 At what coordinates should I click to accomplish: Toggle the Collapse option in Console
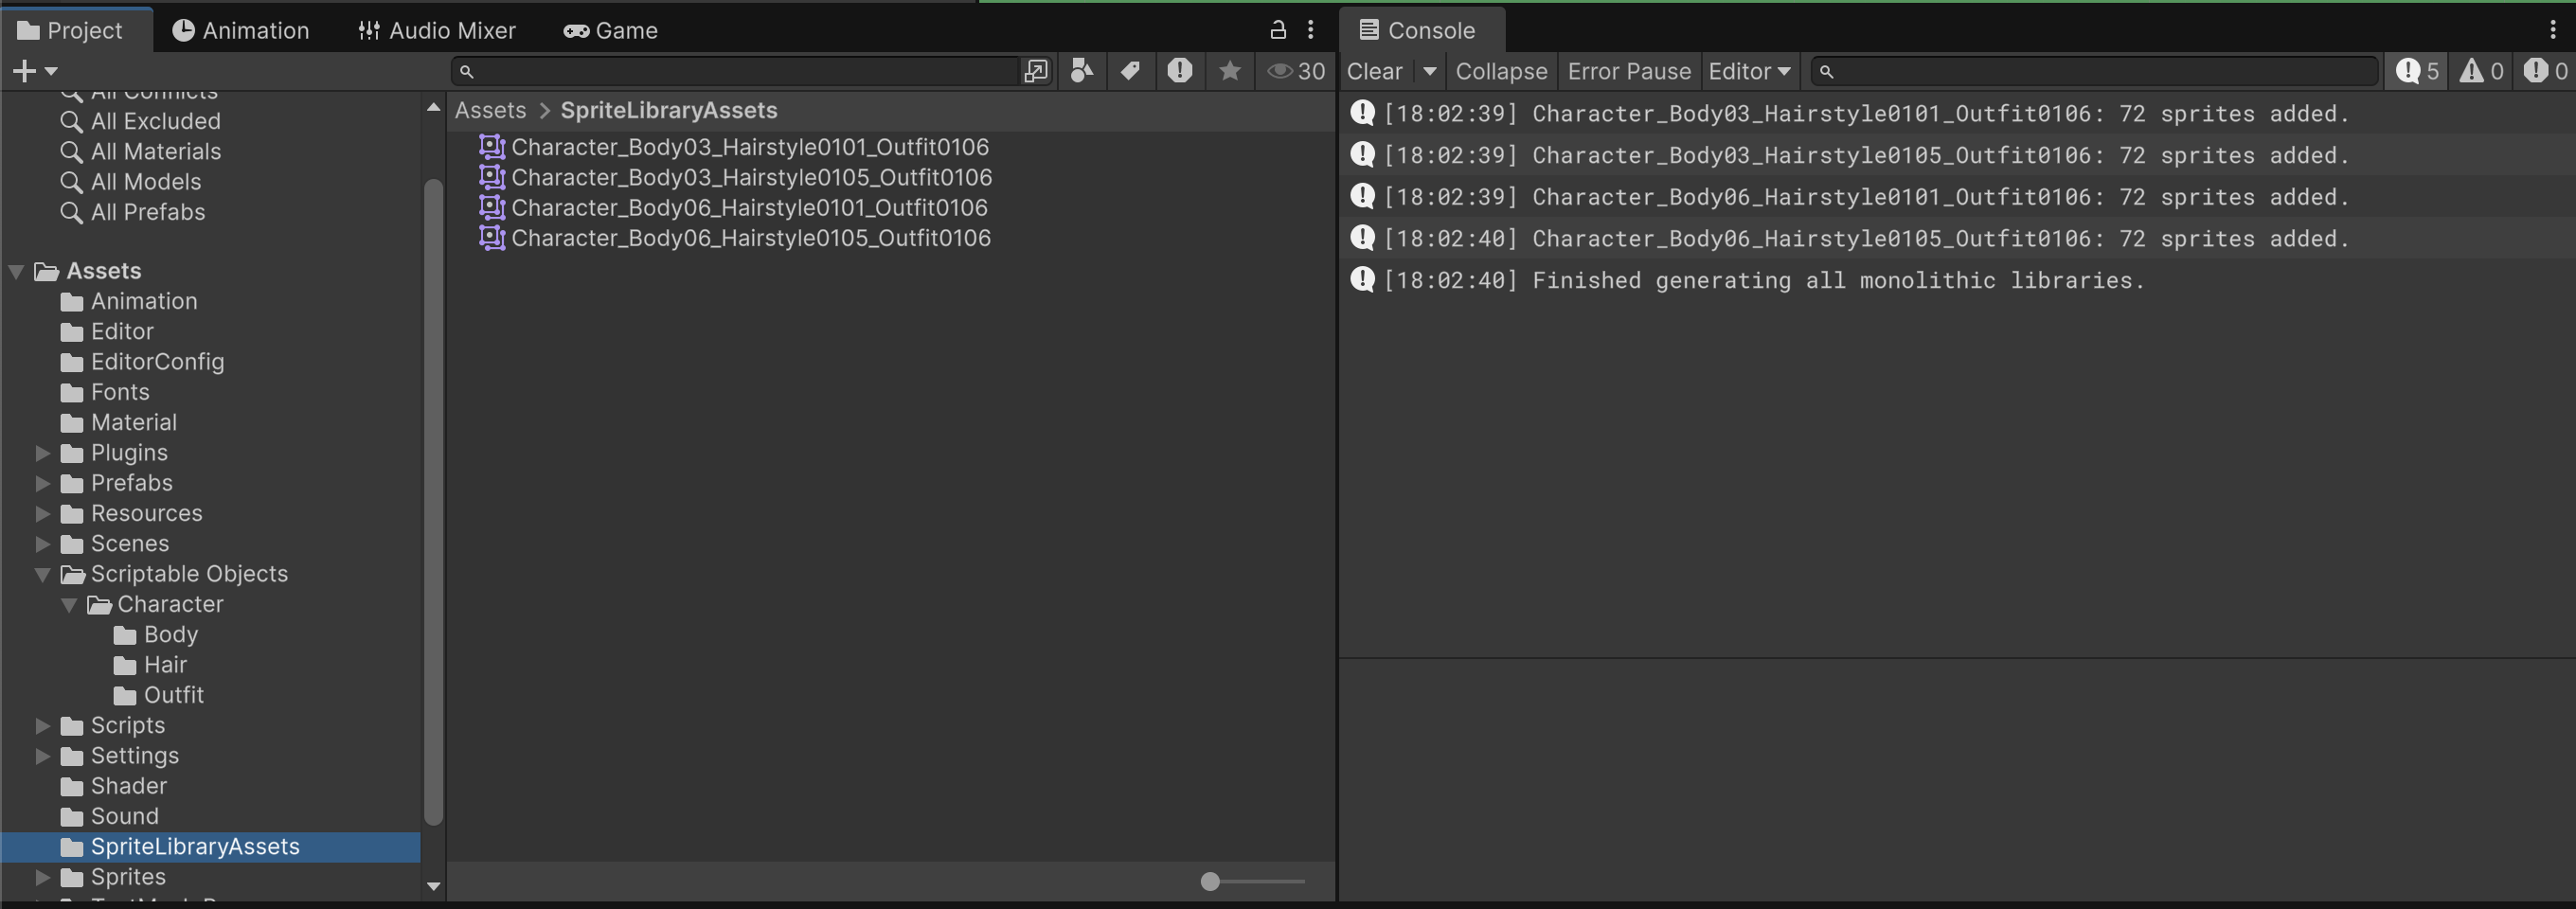click(x=1500, y=71)
